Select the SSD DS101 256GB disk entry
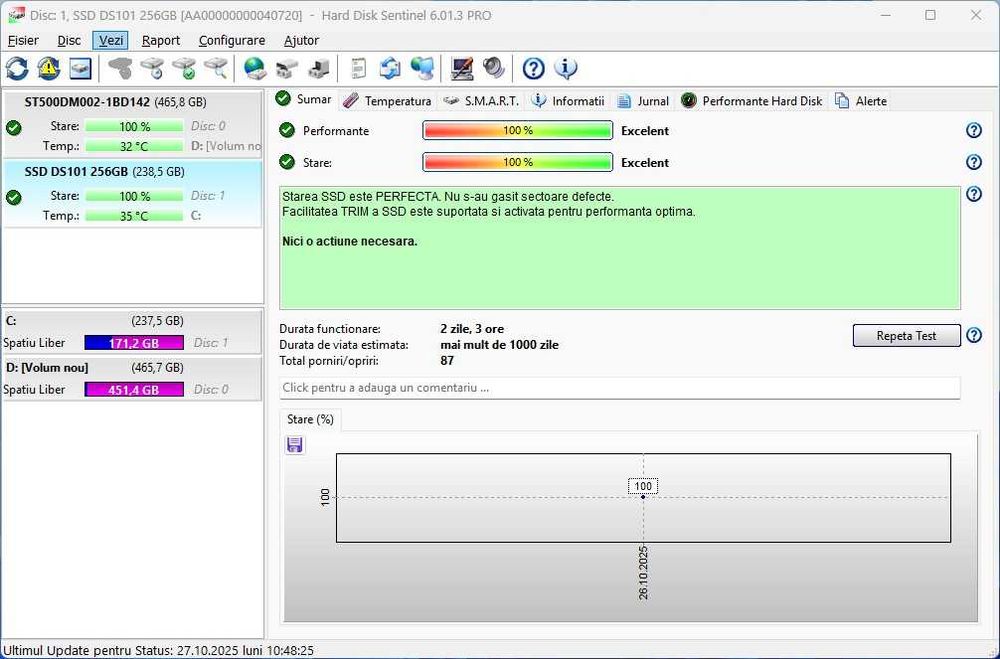 pyautogui.click(x=132, y=193)
